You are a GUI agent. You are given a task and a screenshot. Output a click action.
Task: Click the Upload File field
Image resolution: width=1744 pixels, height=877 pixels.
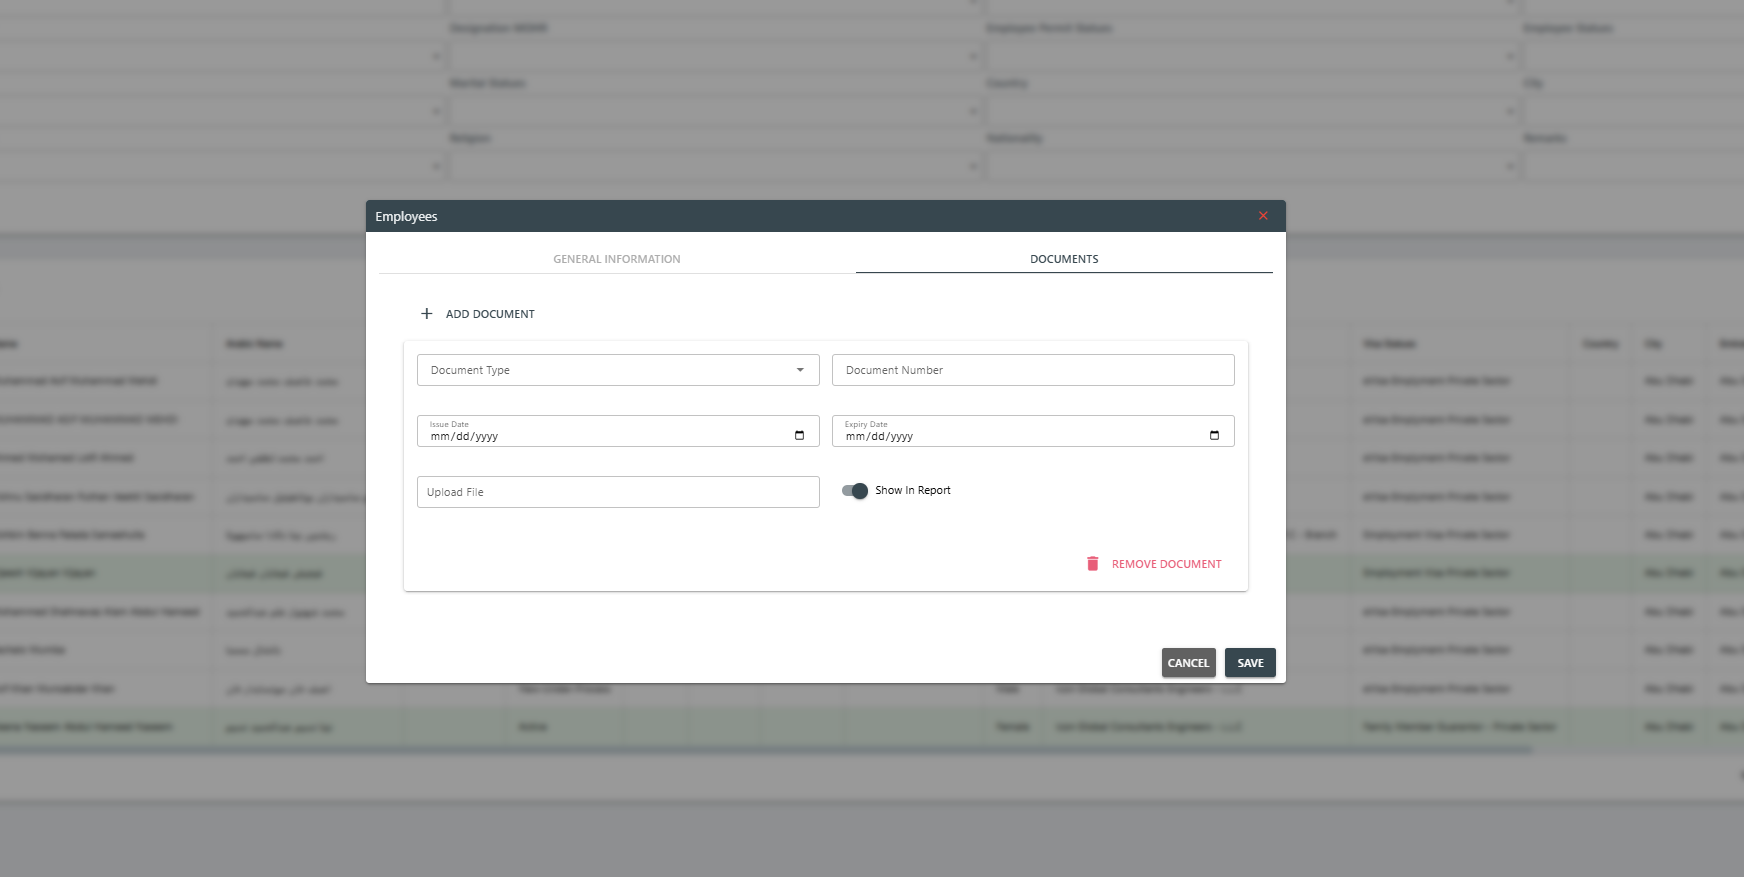pos(618,492)
